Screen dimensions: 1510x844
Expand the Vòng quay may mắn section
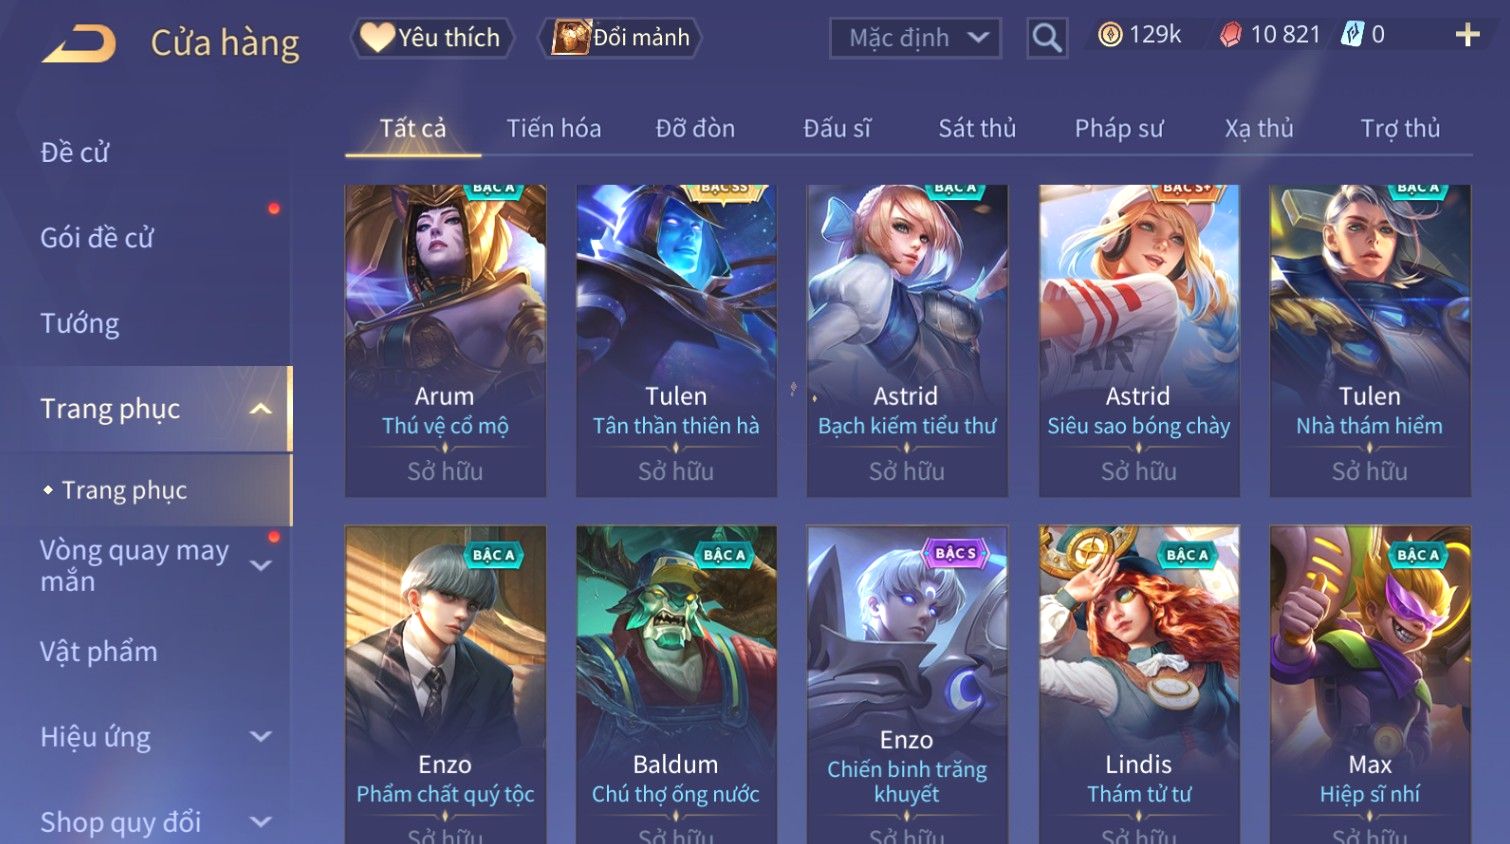(x=261, y=566)
